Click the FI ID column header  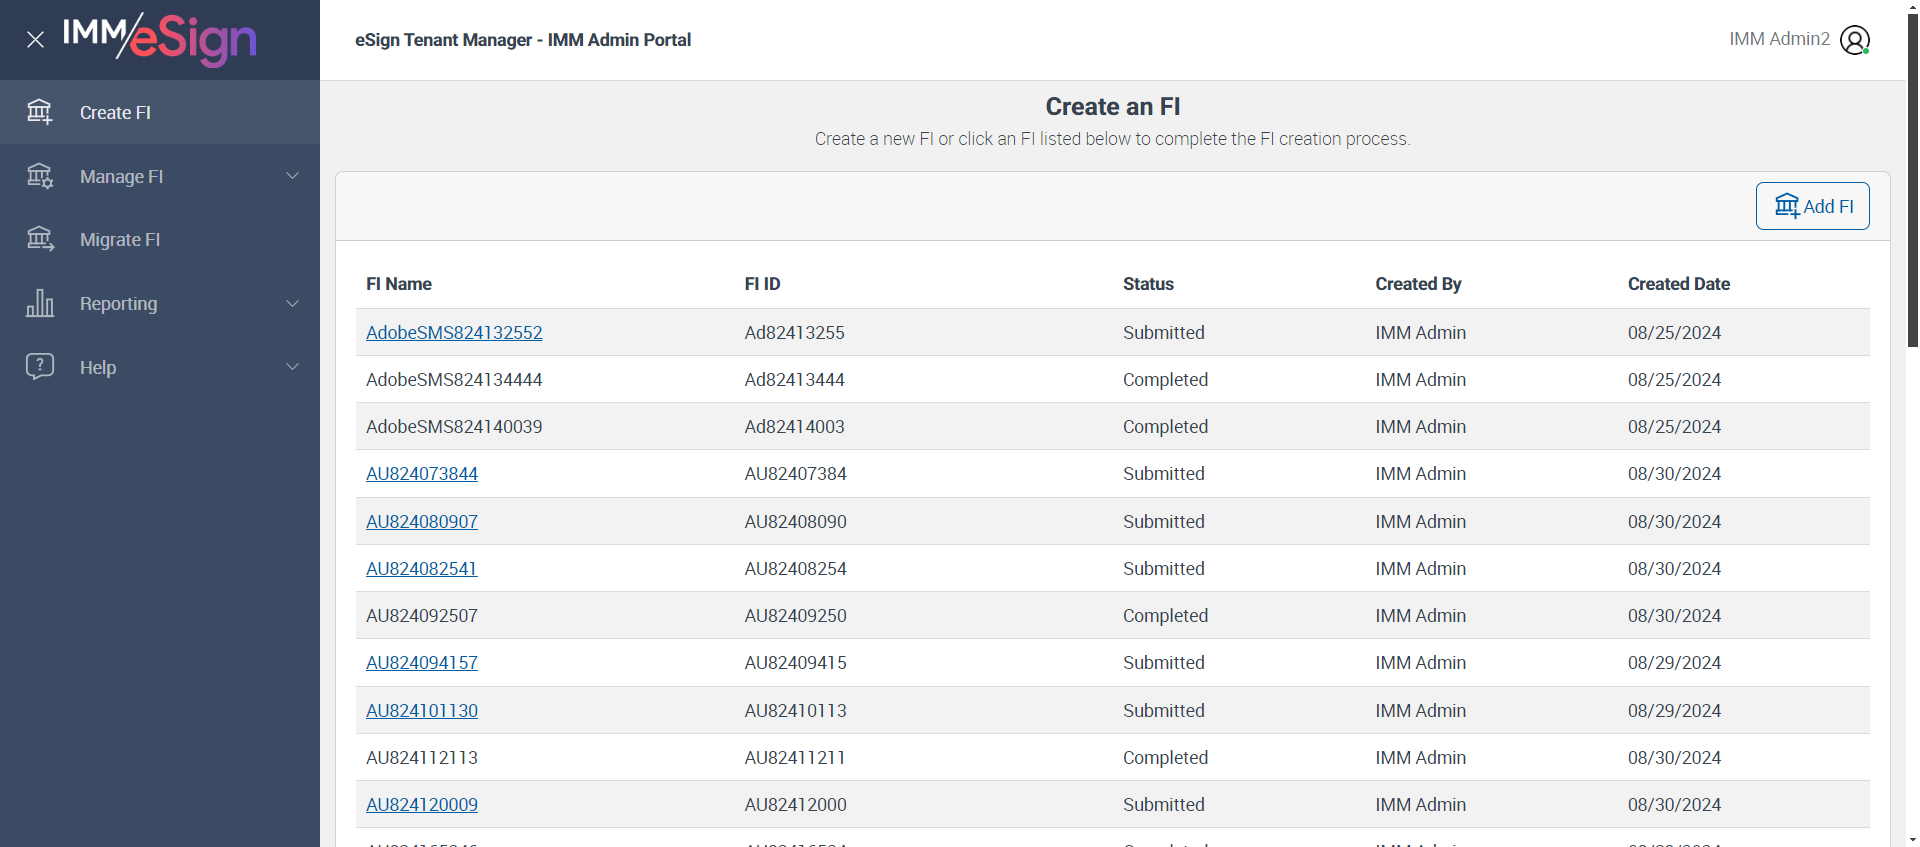tap(762, 284)
